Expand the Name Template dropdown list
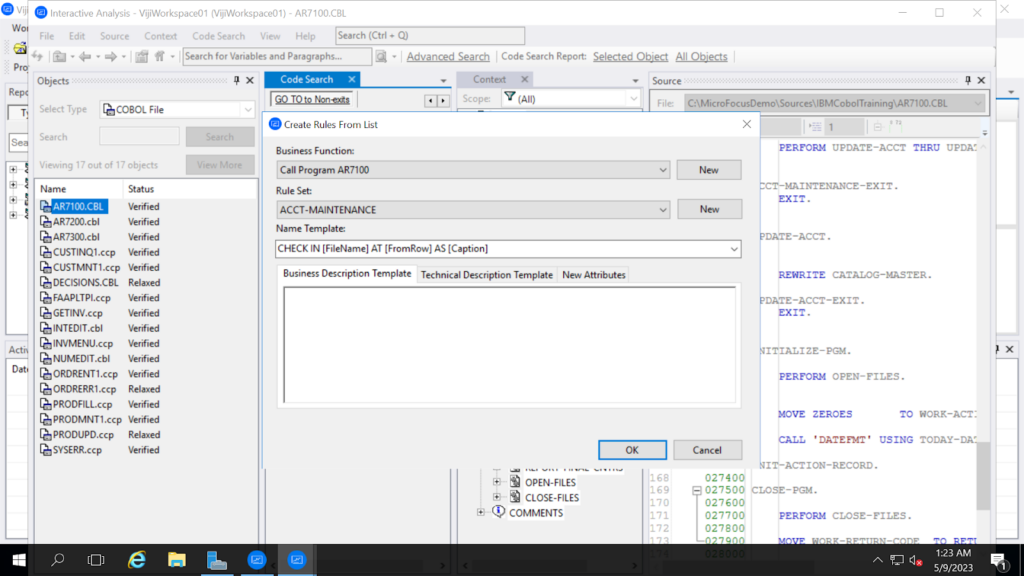 click(x=734, y=249)
